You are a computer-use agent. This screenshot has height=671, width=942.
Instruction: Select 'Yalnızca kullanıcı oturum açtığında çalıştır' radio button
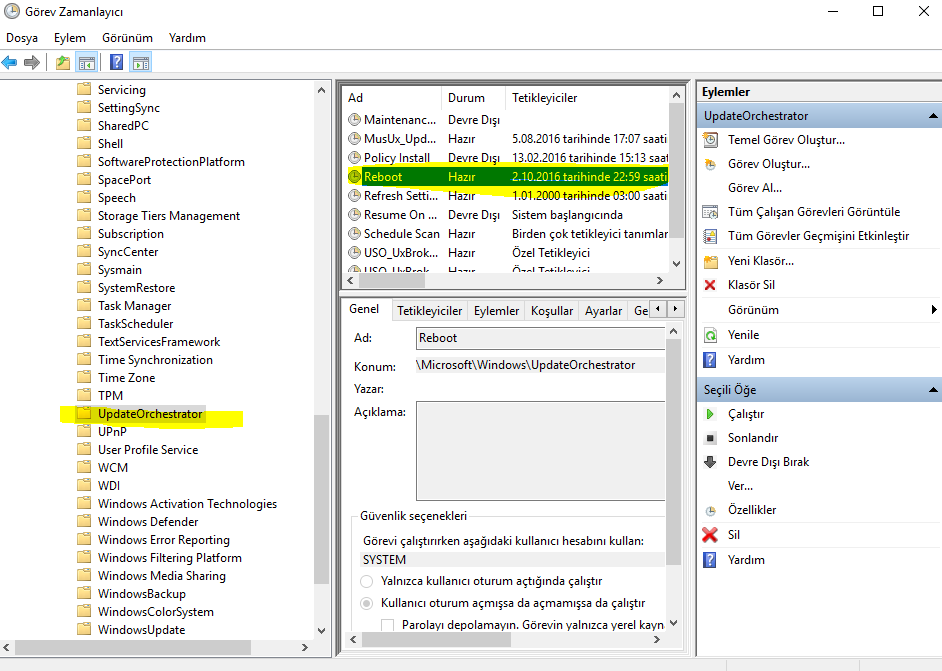(367, 581)
